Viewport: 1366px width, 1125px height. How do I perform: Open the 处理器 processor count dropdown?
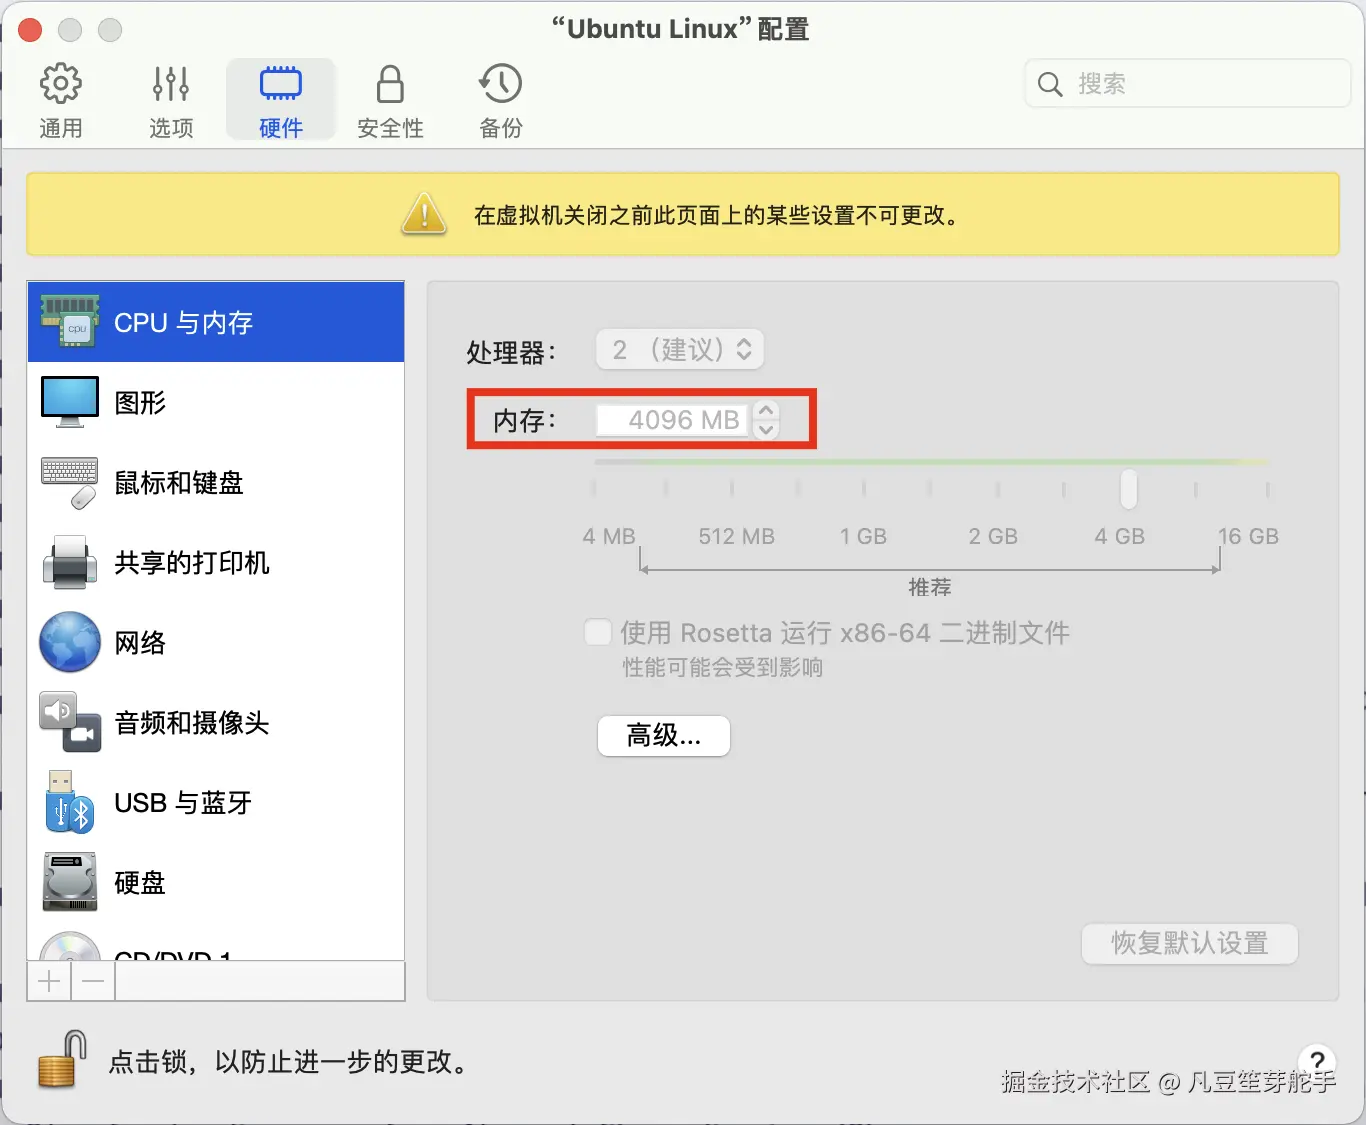[680, 350]
